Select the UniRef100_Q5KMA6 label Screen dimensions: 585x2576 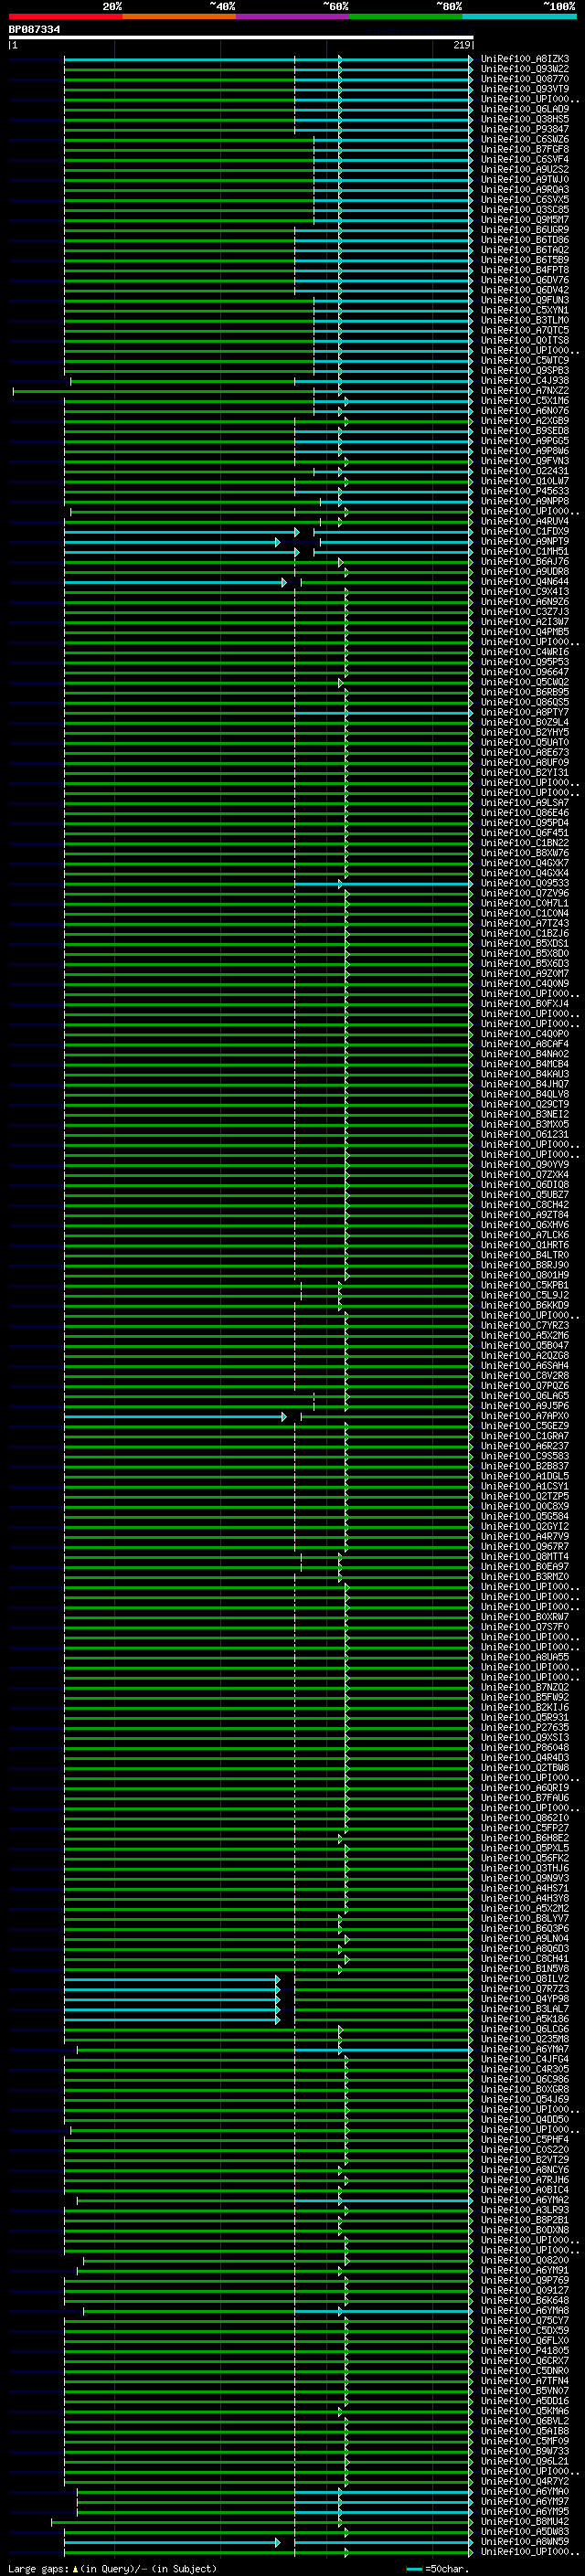click(x=525, y=2410)
